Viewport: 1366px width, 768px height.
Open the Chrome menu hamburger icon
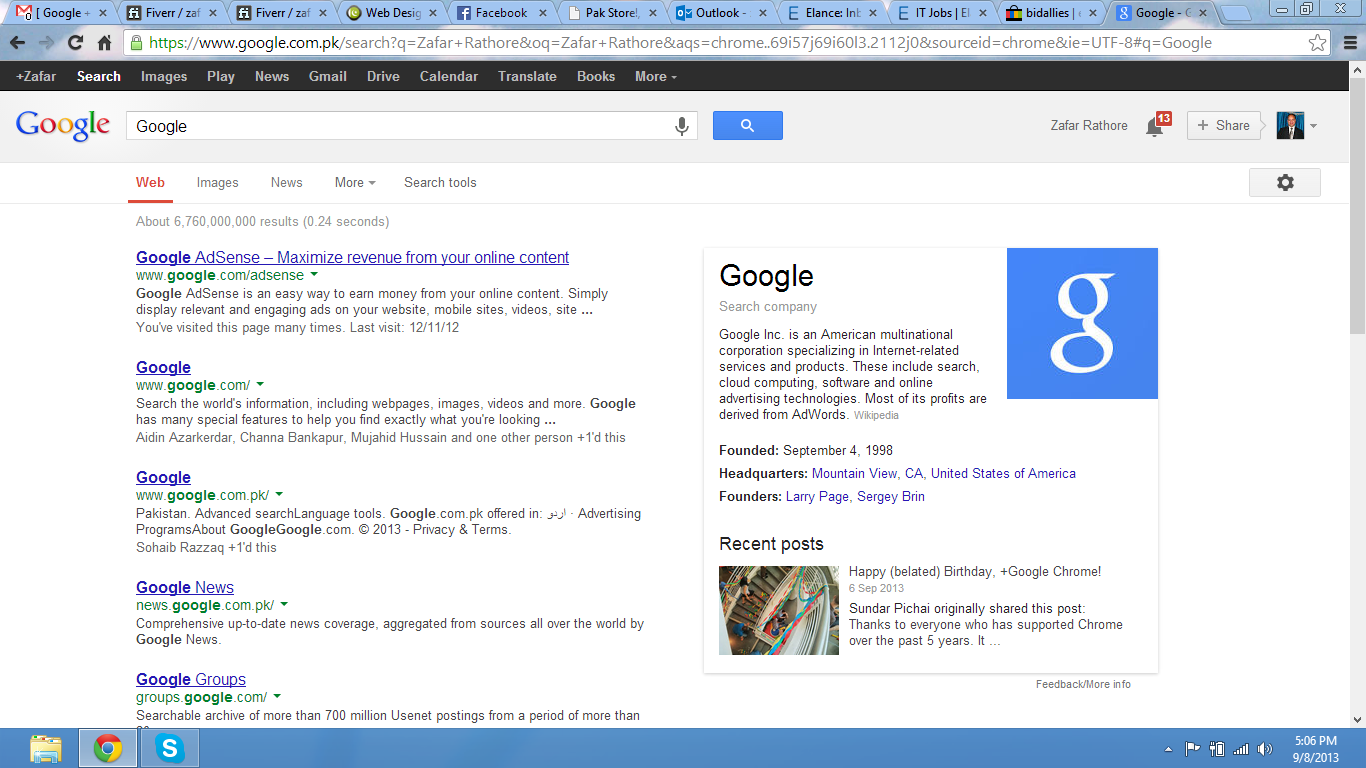(1348, 43)
